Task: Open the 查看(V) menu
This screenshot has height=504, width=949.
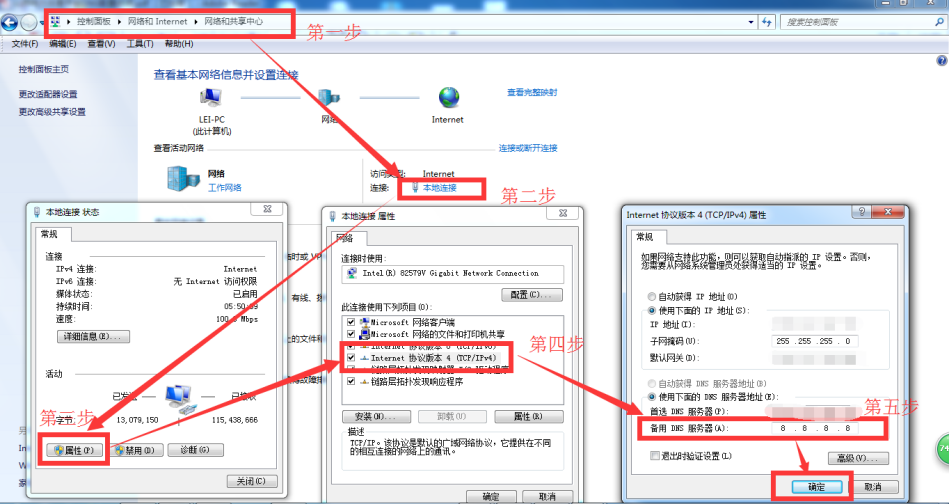Action: (x=101, y=44)
